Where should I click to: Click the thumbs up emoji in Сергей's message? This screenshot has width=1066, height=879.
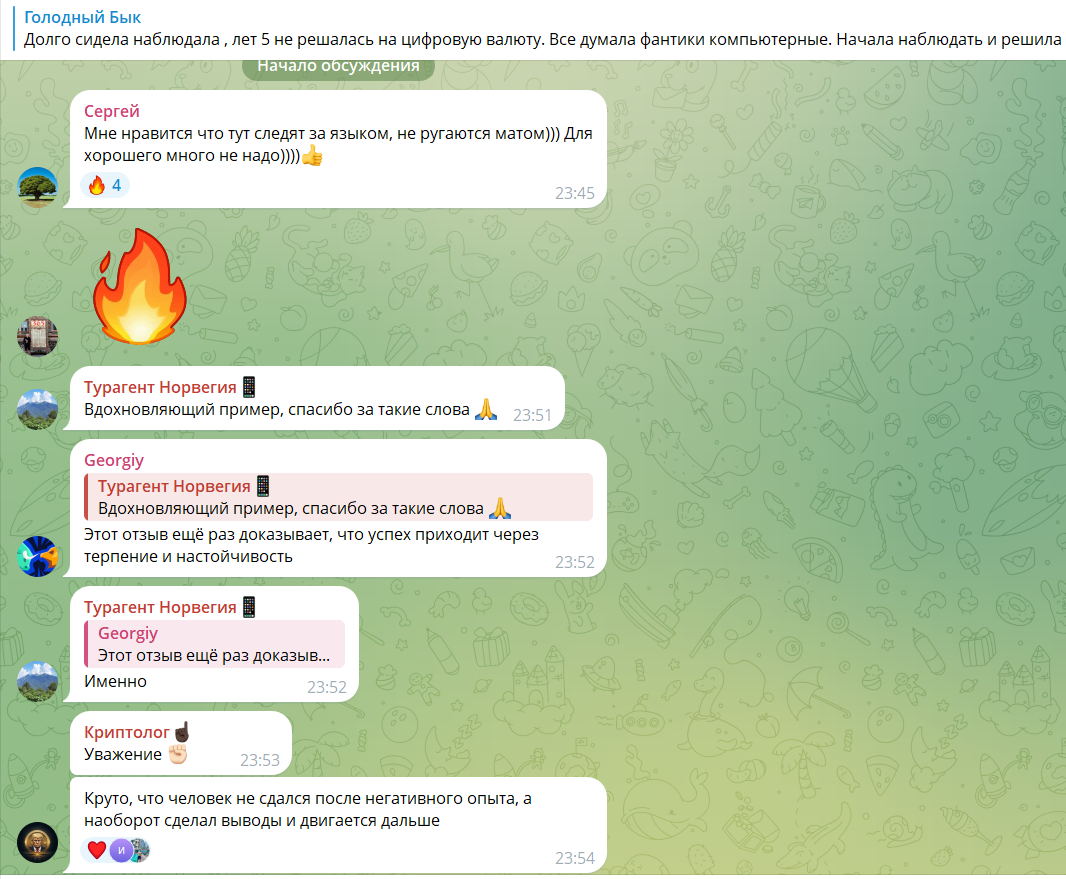[x=312, y=156]
